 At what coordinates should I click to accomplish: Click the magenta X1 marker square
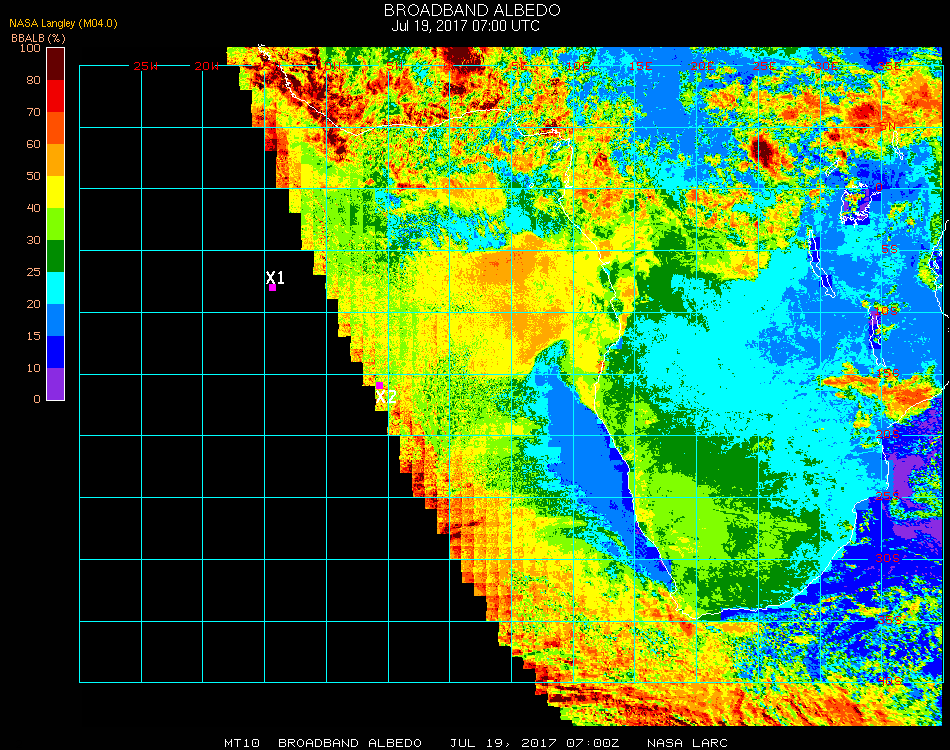click(273, 288)
